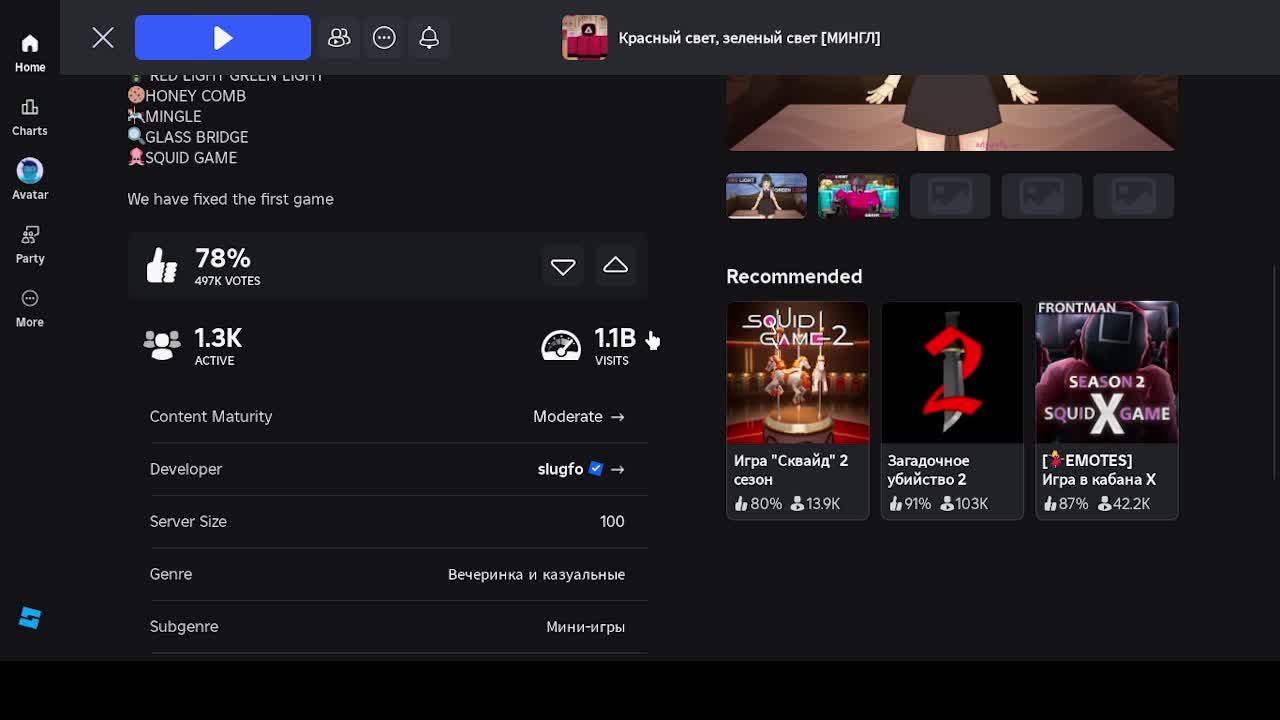Select the fifth placeholder image thumbnail
Image resolution: width=1280 pixels, height=720 pixels.
(x=1133, y=196)
